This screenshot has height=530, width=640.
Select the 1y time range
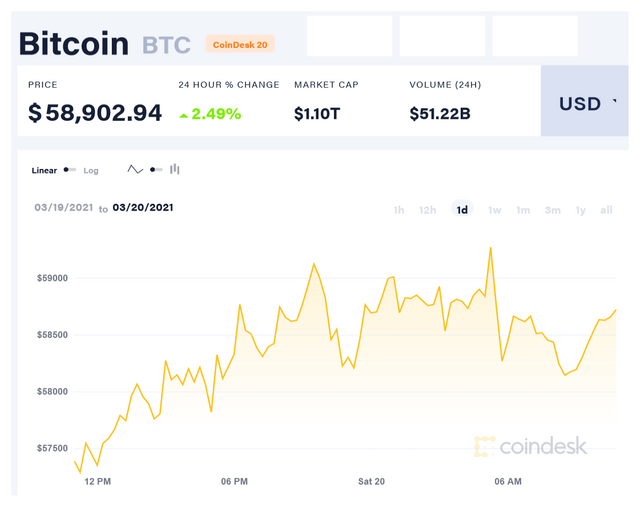pos(580,210)
